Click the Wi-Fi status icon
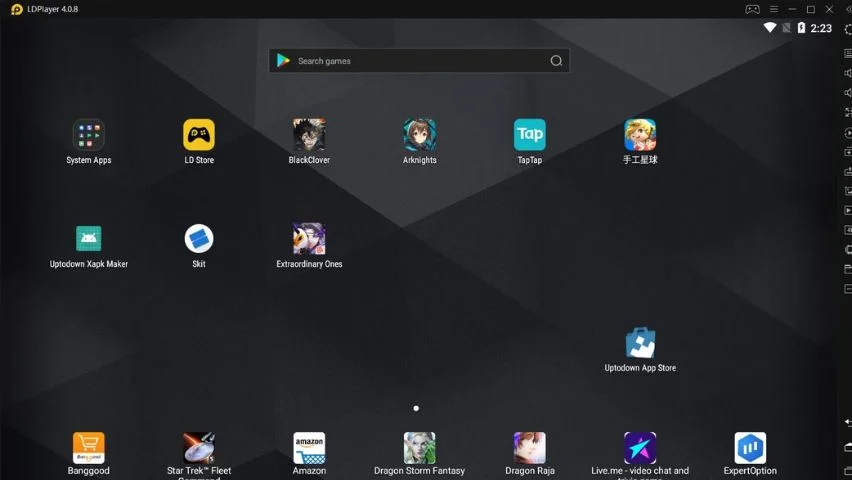The height and width of the screenshot is (480, 852). coord(769,28)
